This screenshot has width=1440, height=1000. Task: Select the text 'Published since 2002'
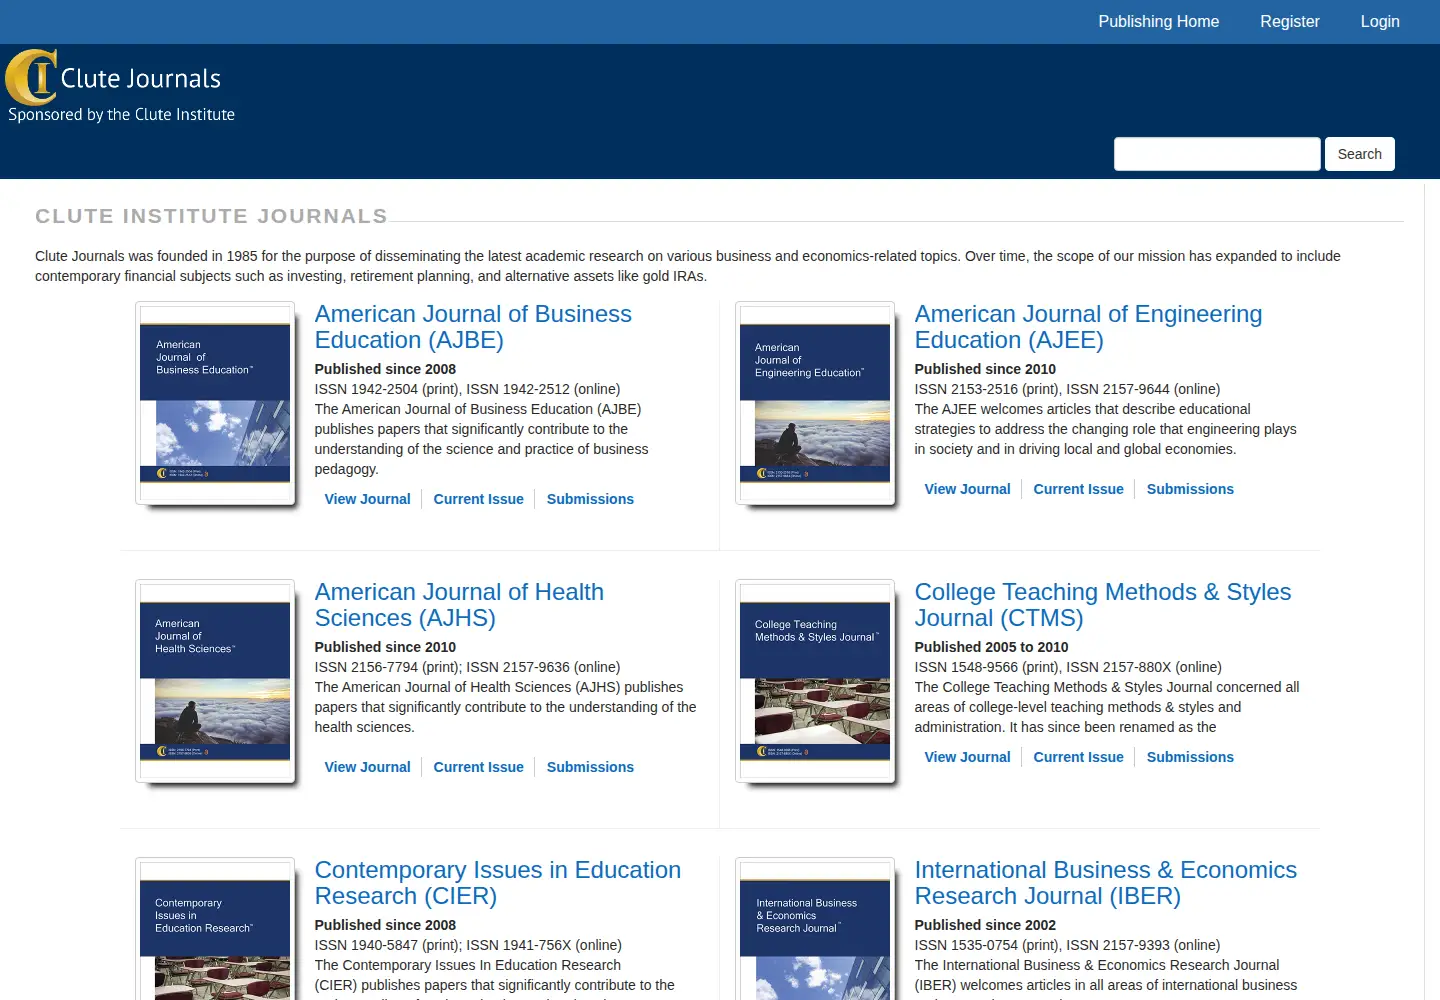point(985,925)
